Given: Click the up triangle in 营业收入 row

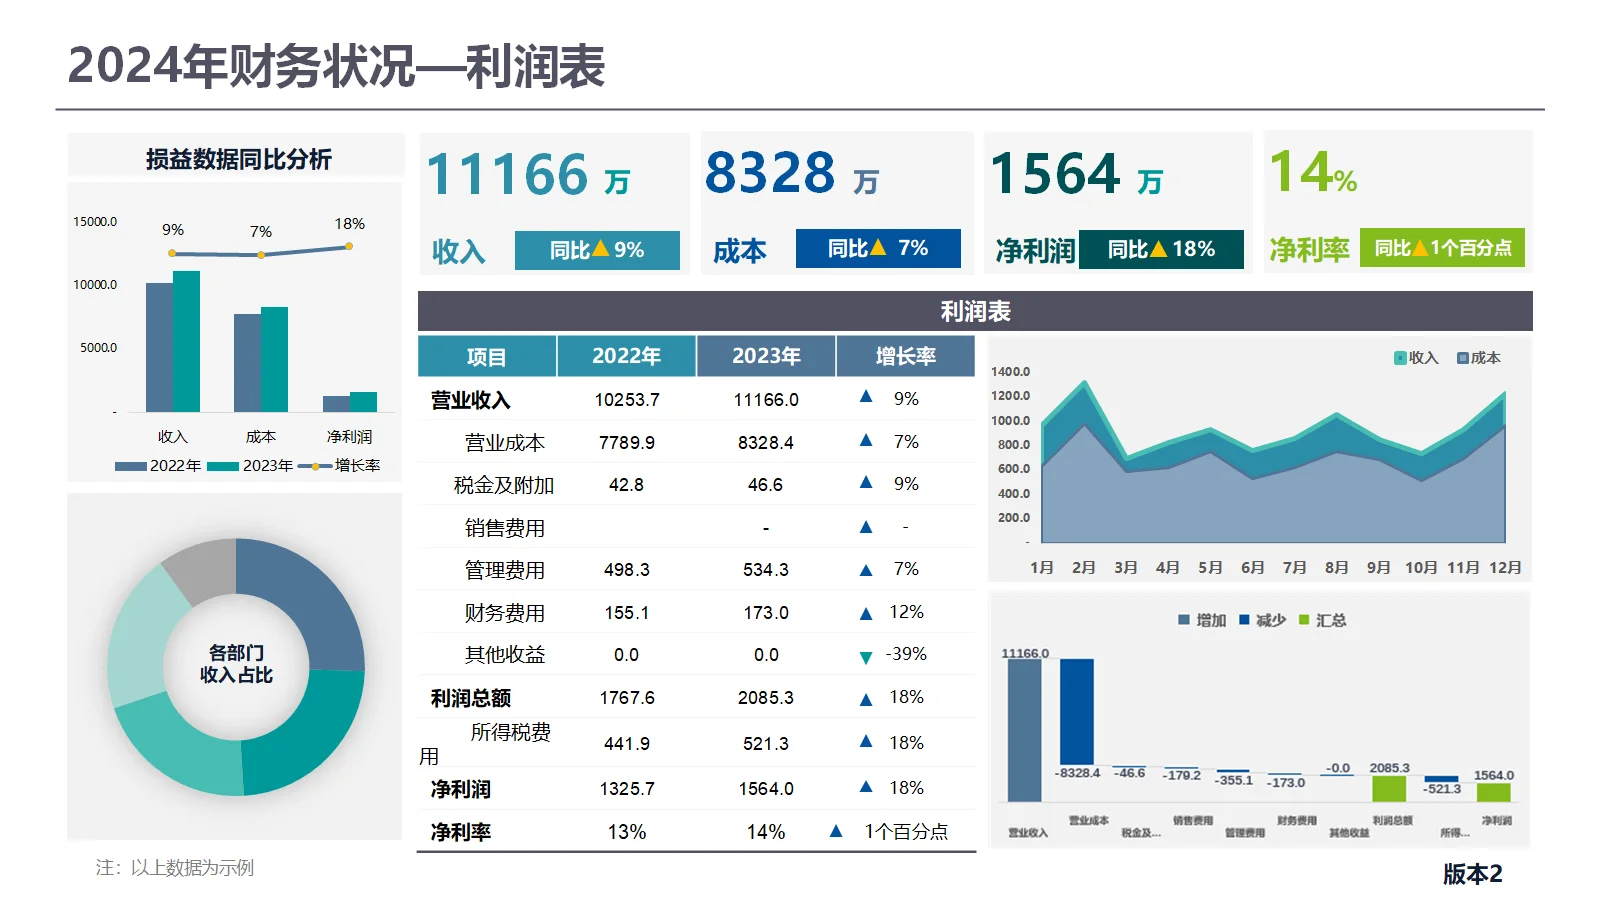Looking at the screenshot, I should tap(866, 397).
